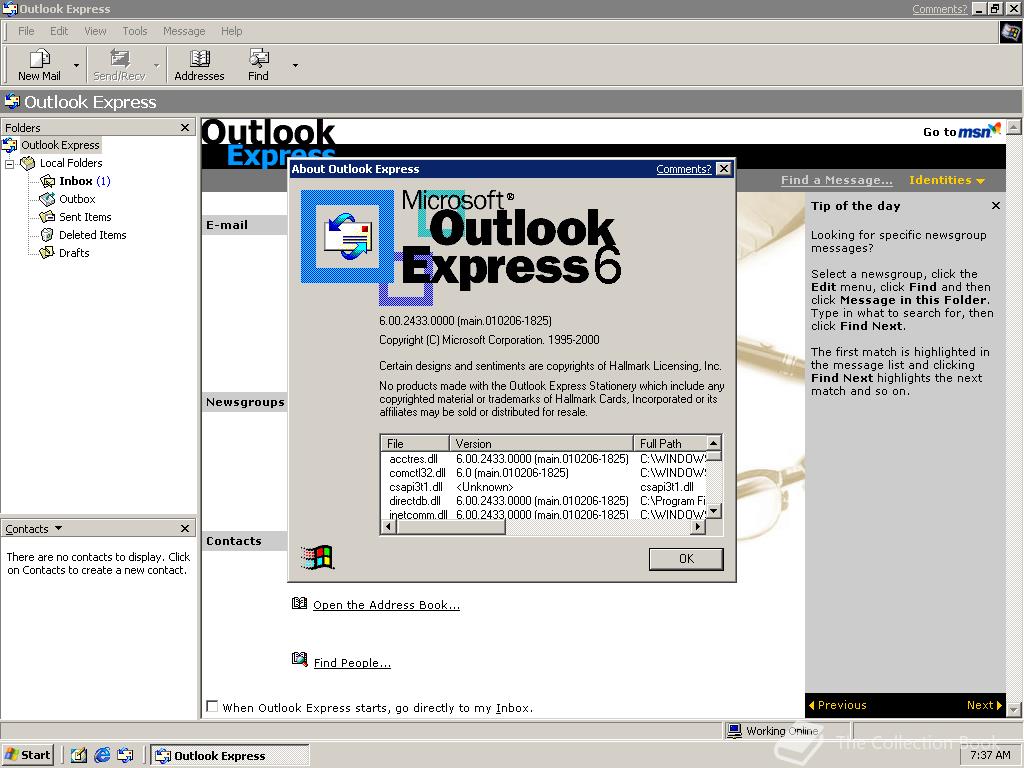Screen dimensions: 1024x768
Task: Select the Sent Items folder label
Action: [85, 217]
